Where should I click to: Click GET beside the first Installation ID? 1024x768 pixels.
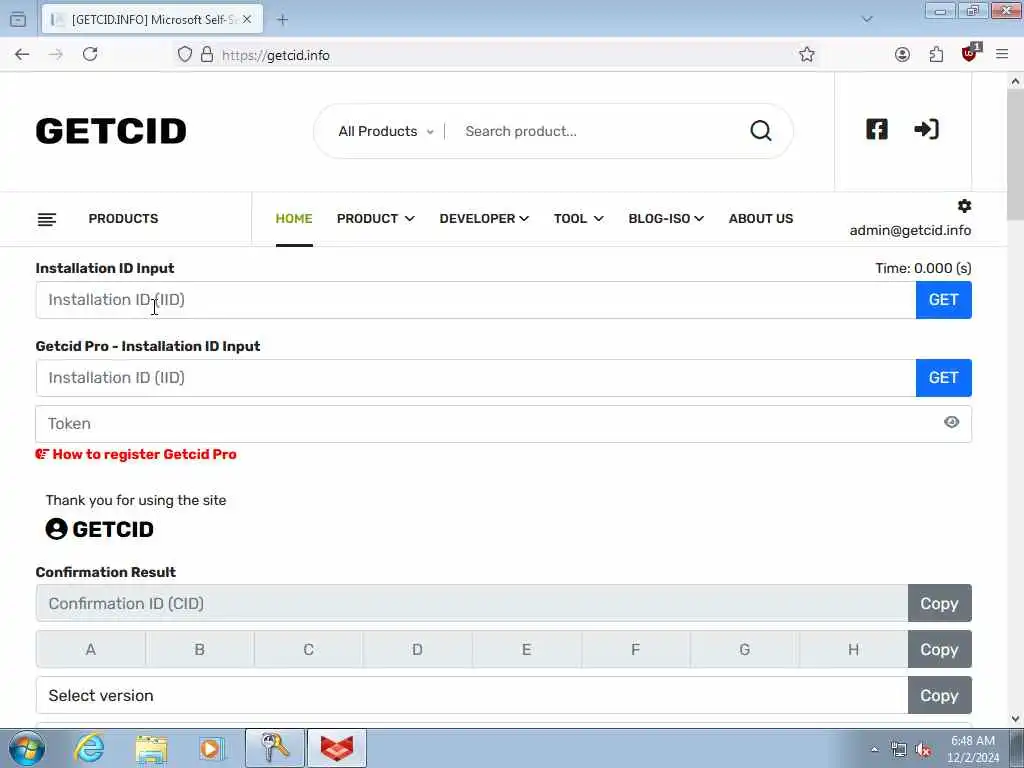944,300
